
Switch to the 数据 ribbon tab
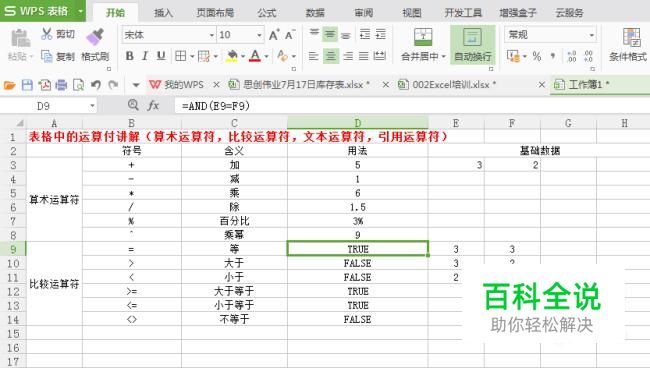315,13
